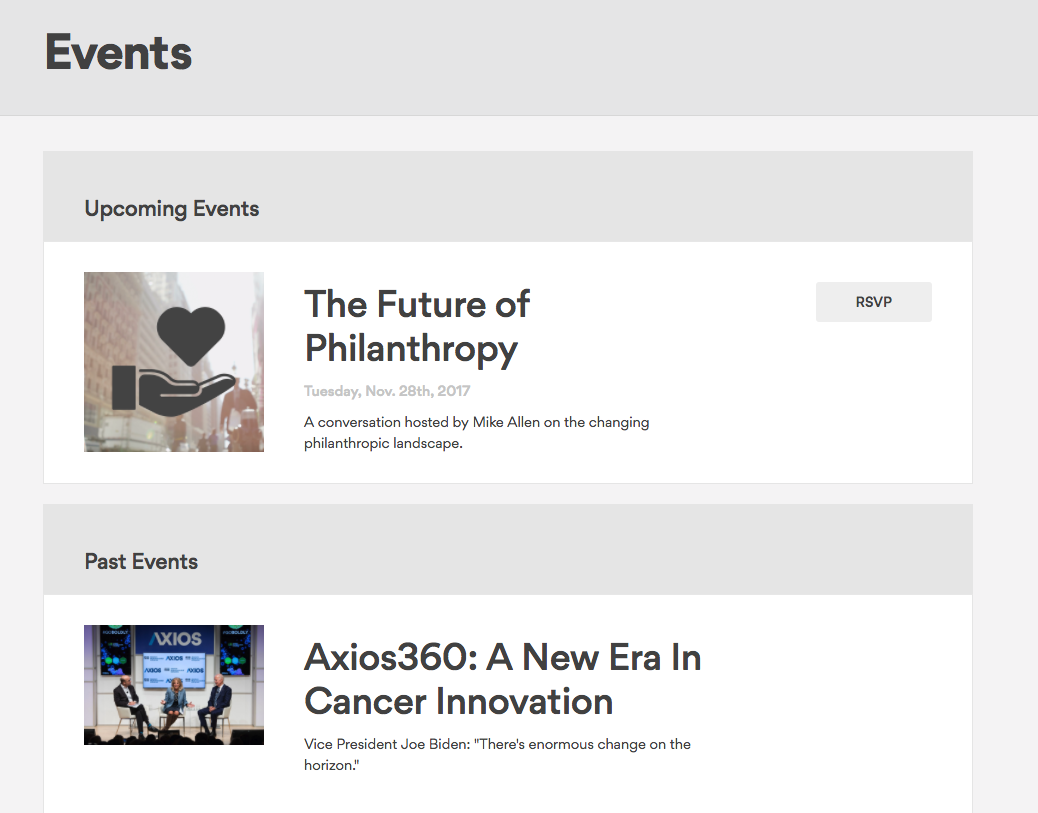Click the RSVP button
Viewport: 1038px width, 813px height.
(873, 302)
